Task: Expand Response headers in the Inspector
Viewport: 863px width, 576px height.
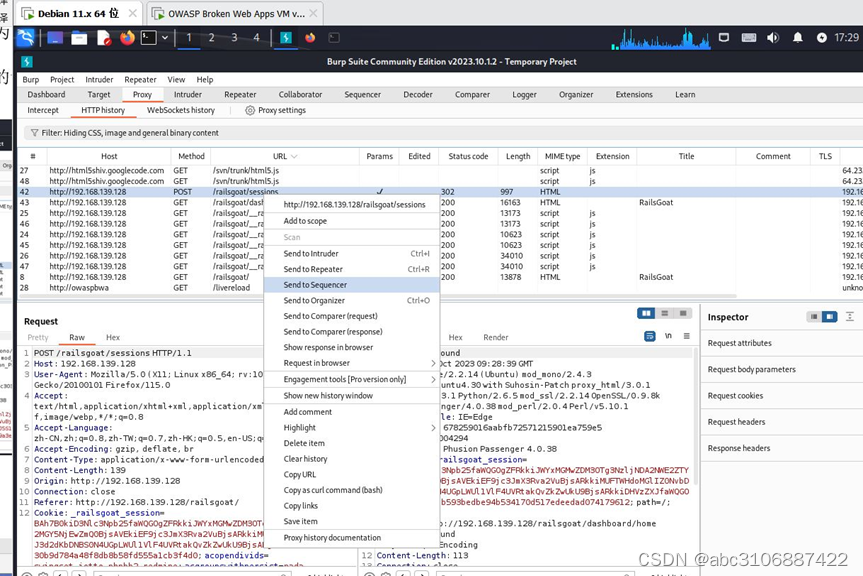Action: (x=782, y=448)
